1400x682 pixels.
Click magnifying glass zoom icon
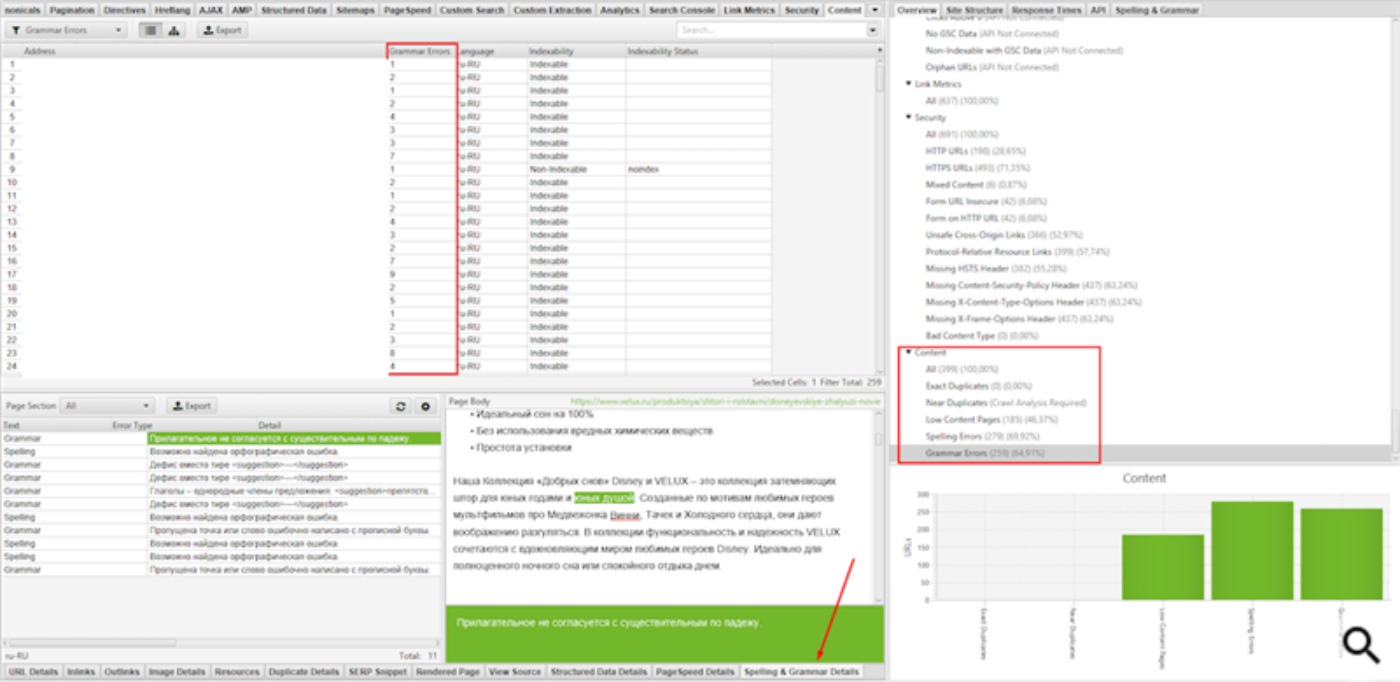(x=1361, y=646)
